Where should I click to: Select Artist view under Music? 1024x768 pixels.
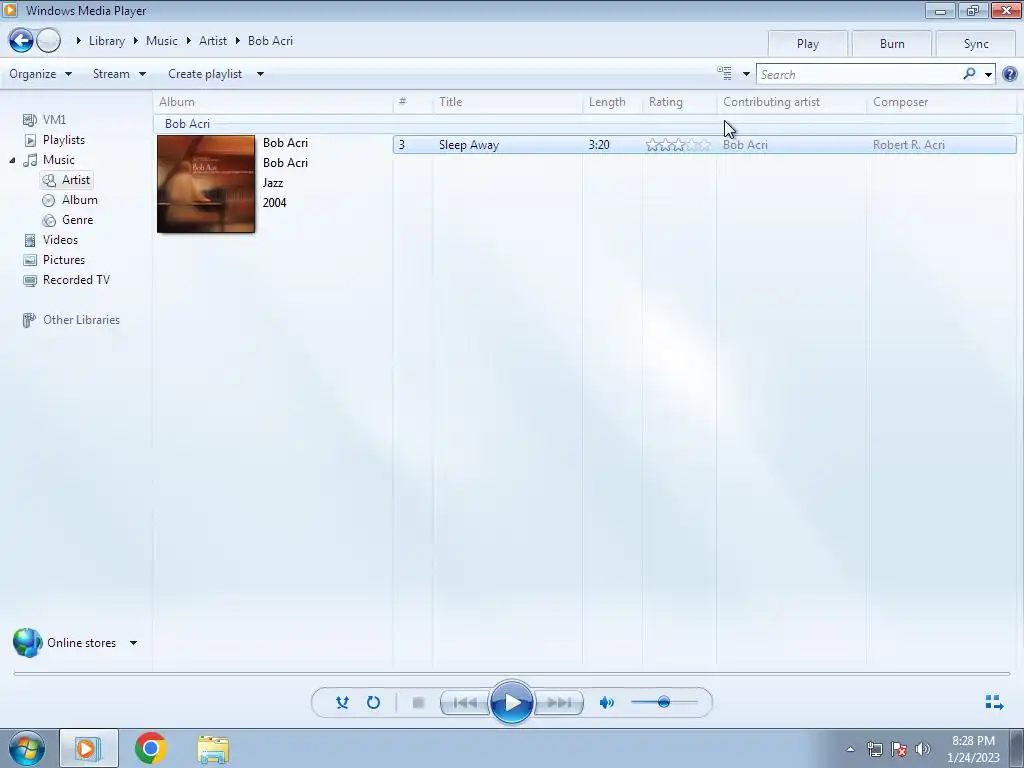point(67,180)
